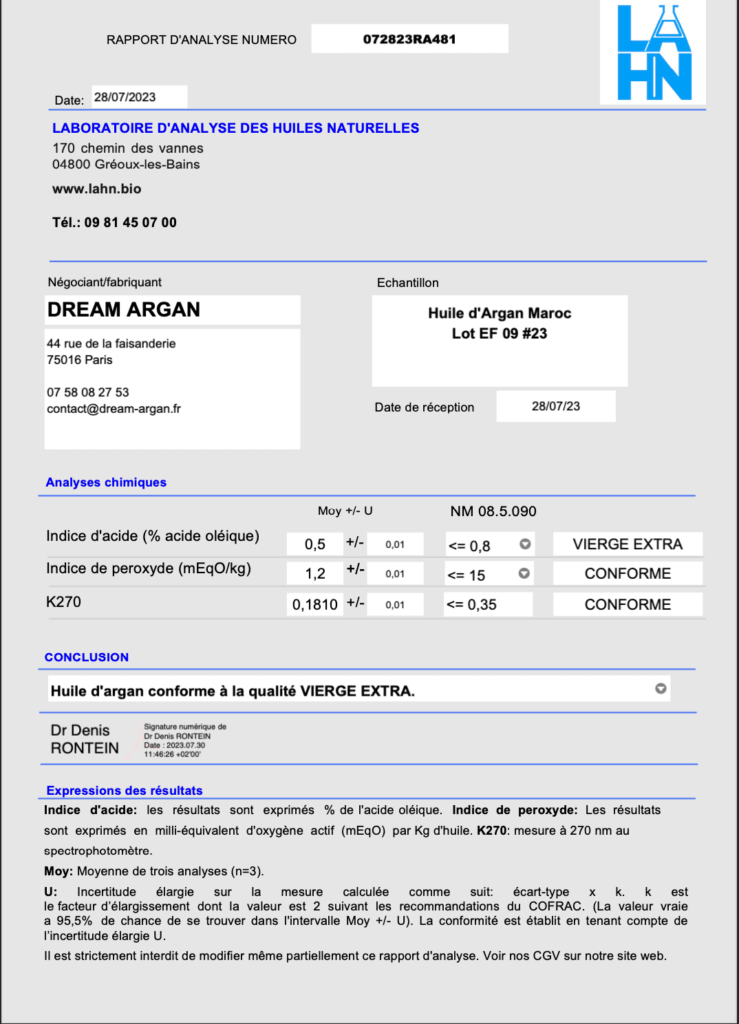Click the K270 mean value 0,1810

pyautogui.click(x=315, y=605)
